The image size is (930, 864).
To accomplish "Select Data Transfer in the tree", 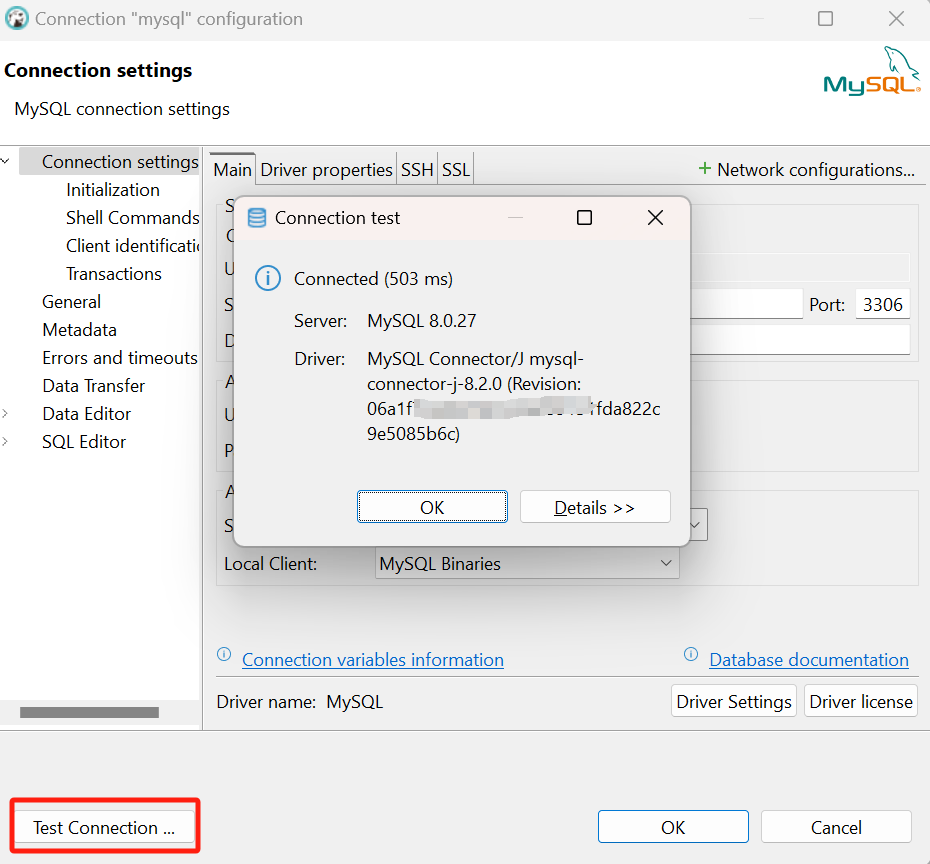I will [x=94, y=385].
